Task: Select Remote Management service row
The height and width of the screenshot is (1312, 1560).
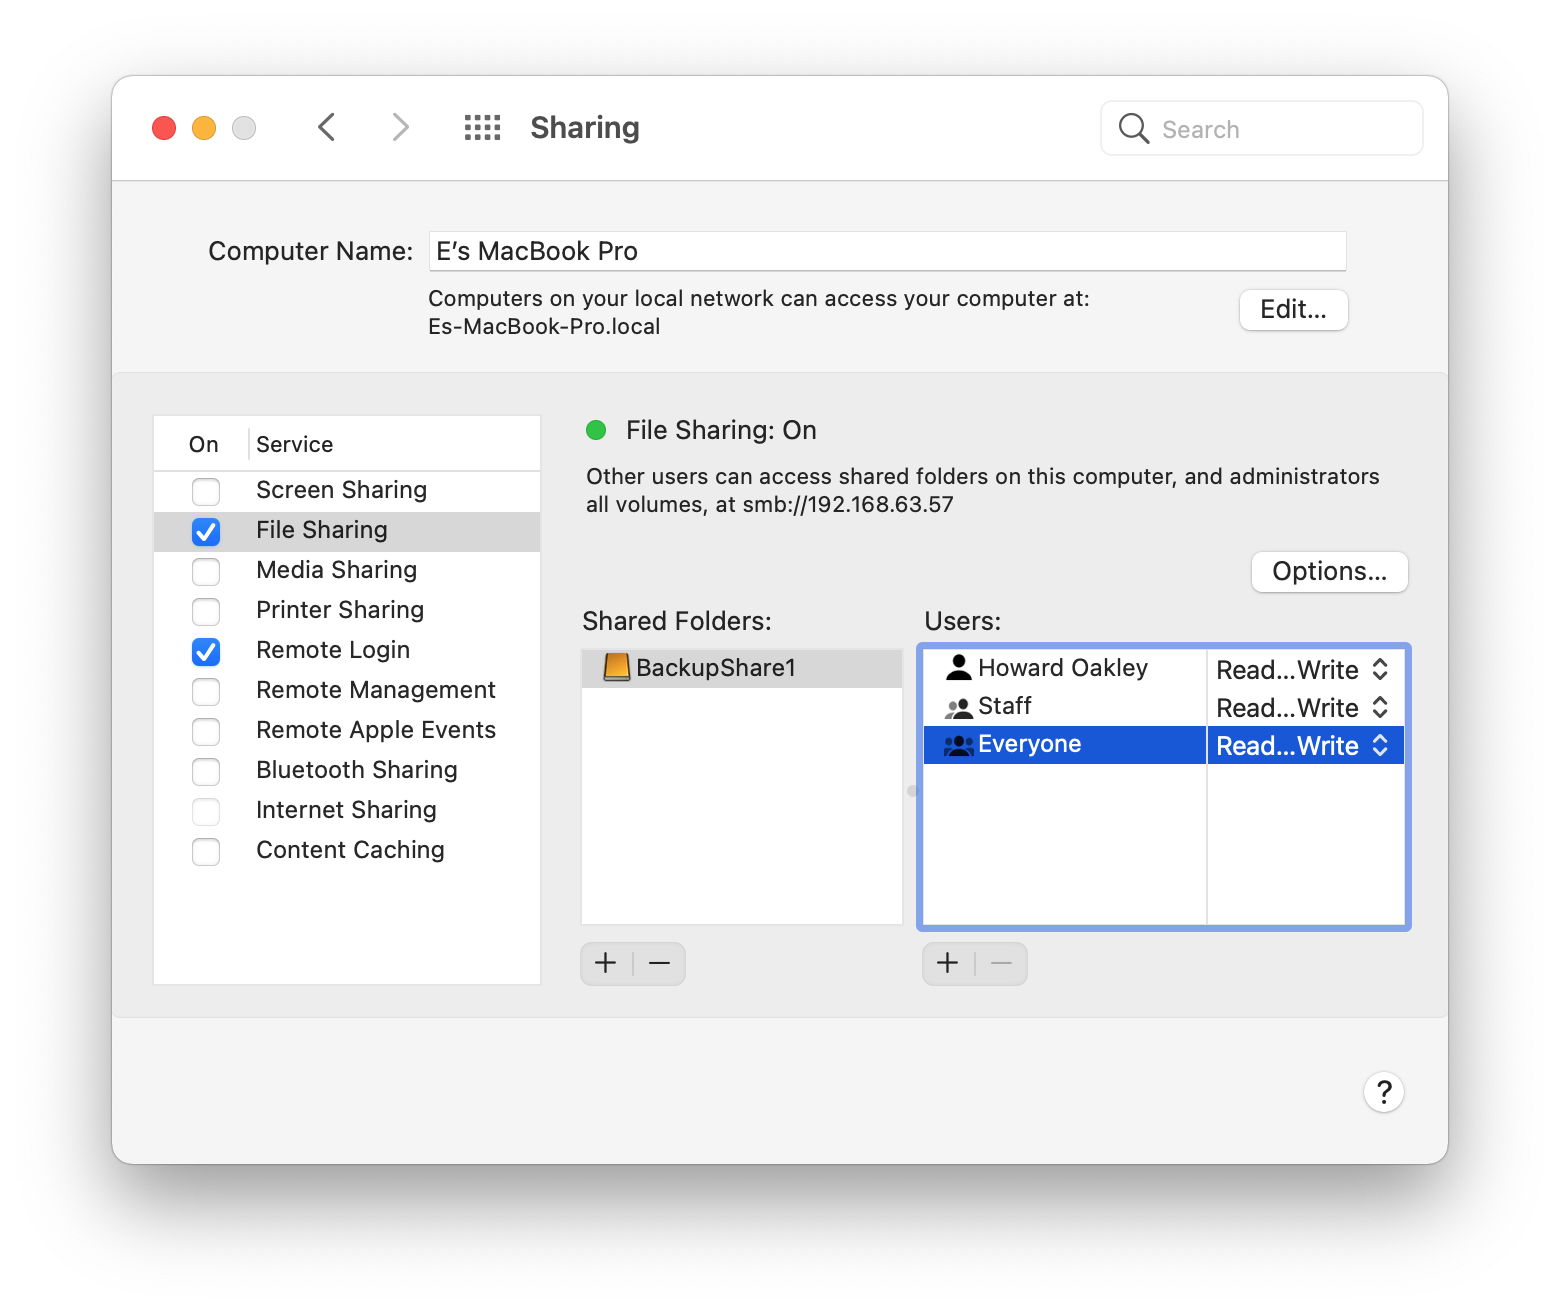Action: (375, 690)
